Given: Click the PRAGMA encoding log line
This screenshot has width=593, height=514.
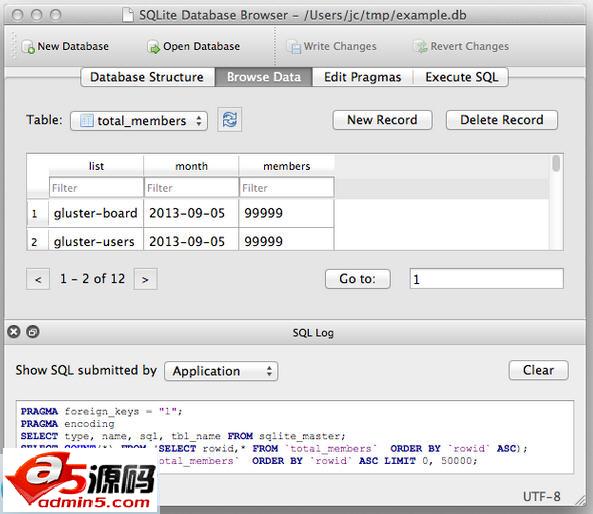Looking at the screenshot, I should pyautogui.click(x=67, y=424).
